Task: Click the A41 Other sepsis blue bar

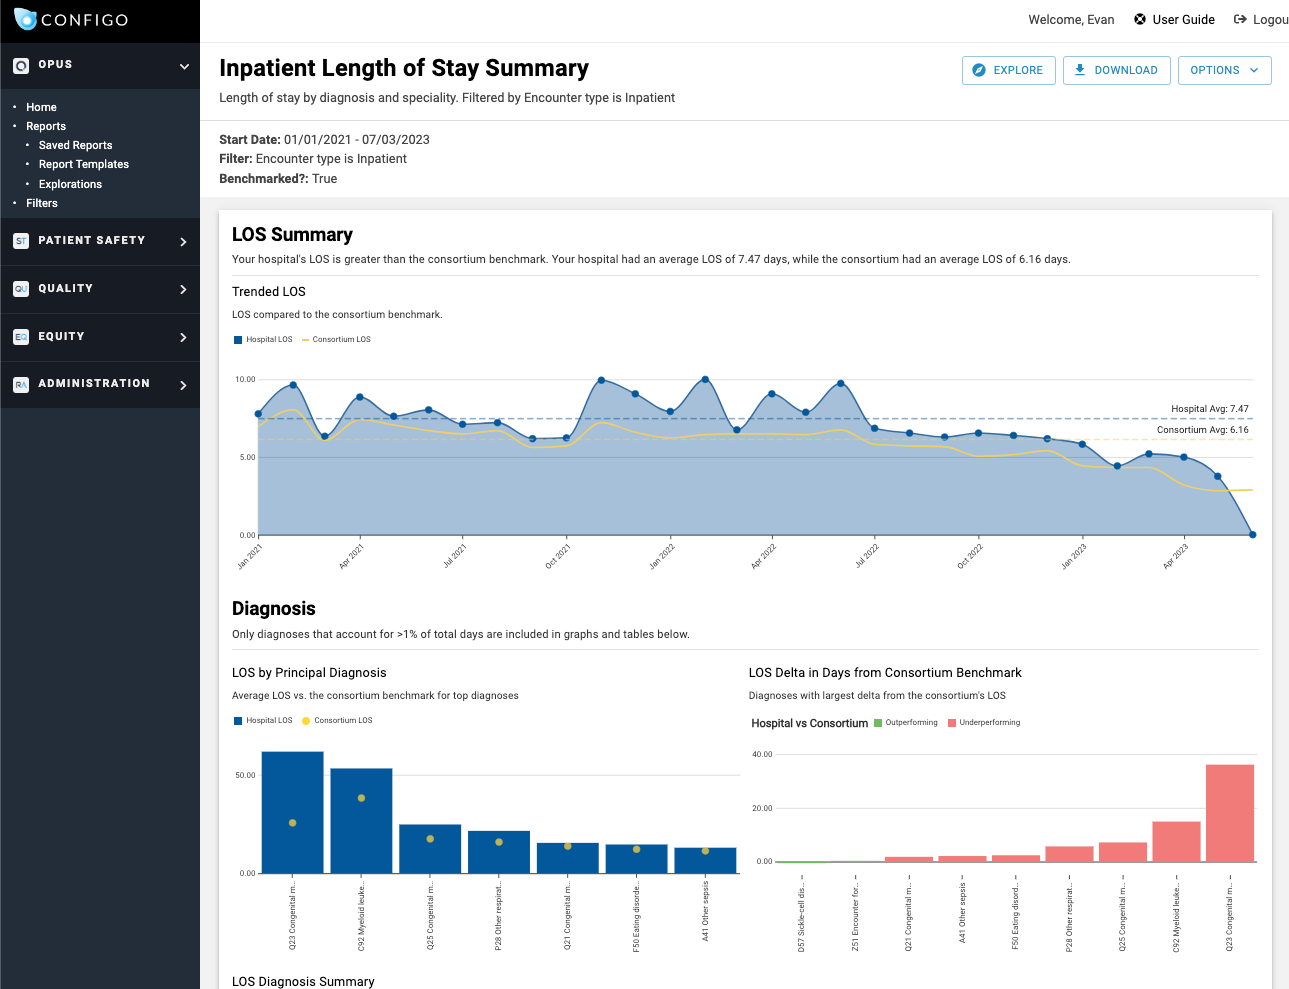Action: [705, 860]
